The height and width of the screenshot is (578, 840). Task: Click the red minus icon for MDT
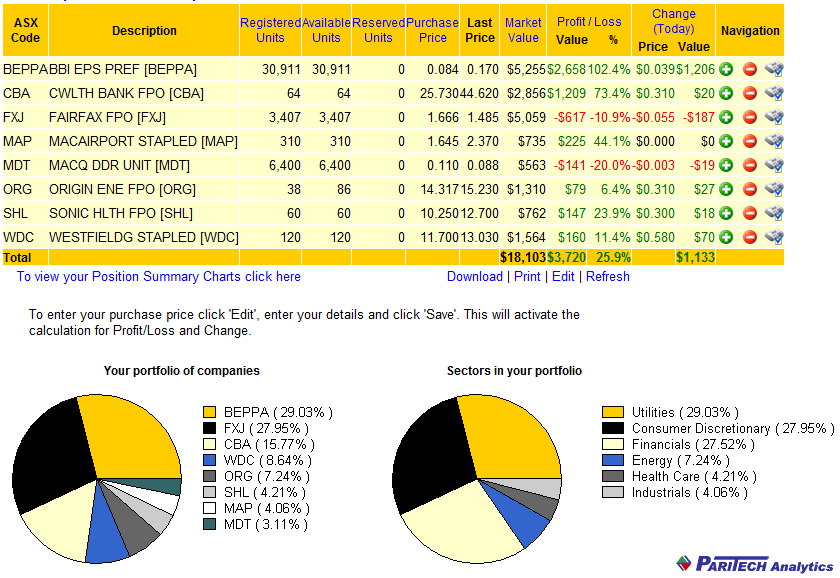click(749, 165)
